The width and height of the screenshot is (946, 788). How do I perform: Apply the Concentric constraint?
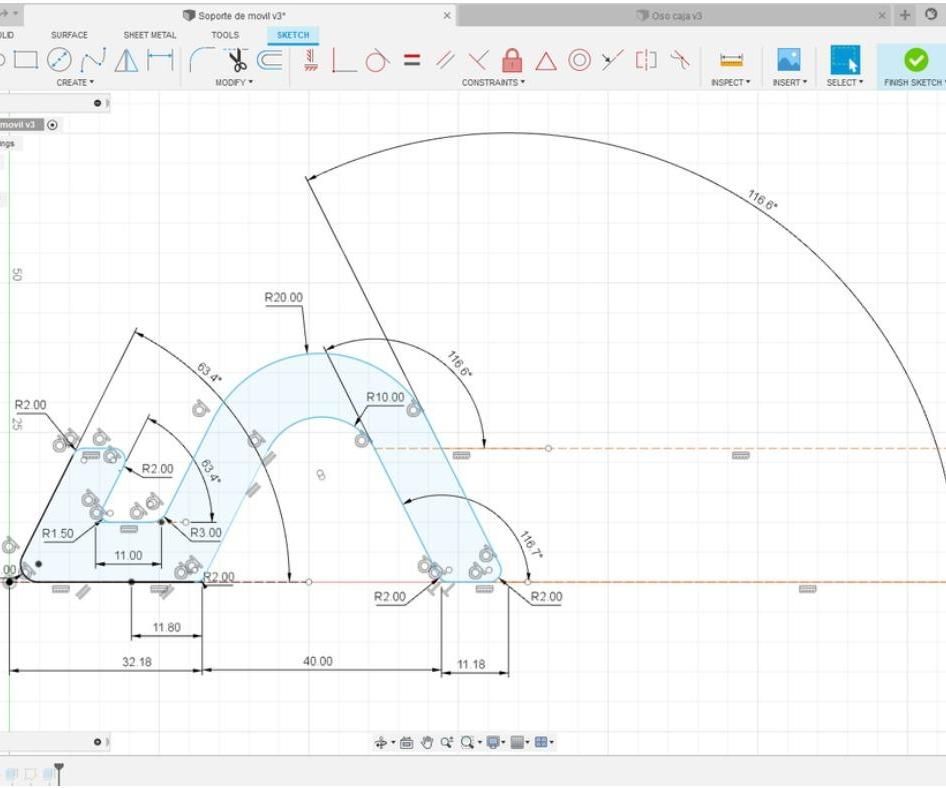coord(579,59)
